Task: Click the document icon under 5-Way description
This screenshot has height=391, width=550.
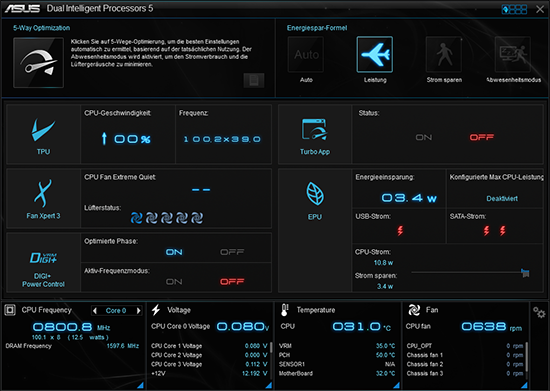Action: point(254,81)
